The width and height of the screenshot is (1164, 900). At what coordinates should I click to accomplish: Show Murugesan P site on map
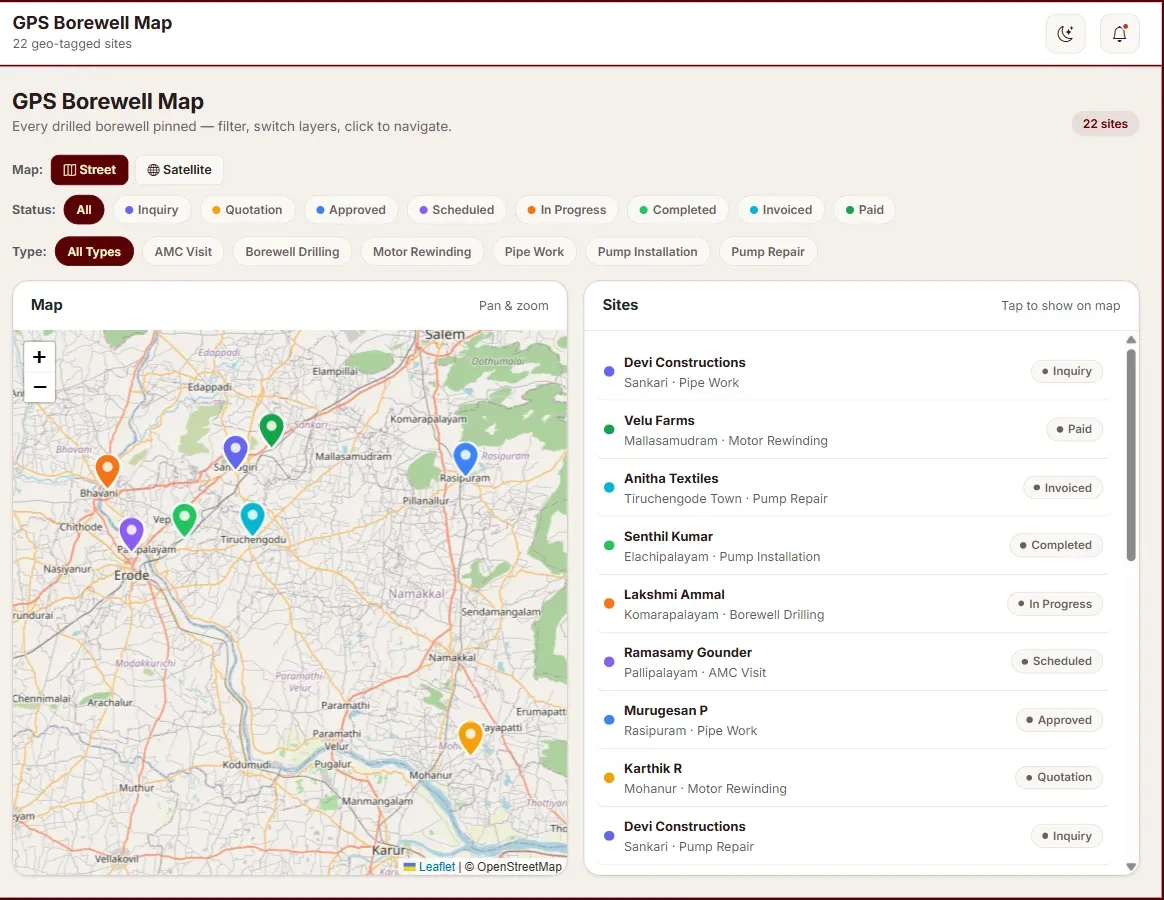[852, 720]
